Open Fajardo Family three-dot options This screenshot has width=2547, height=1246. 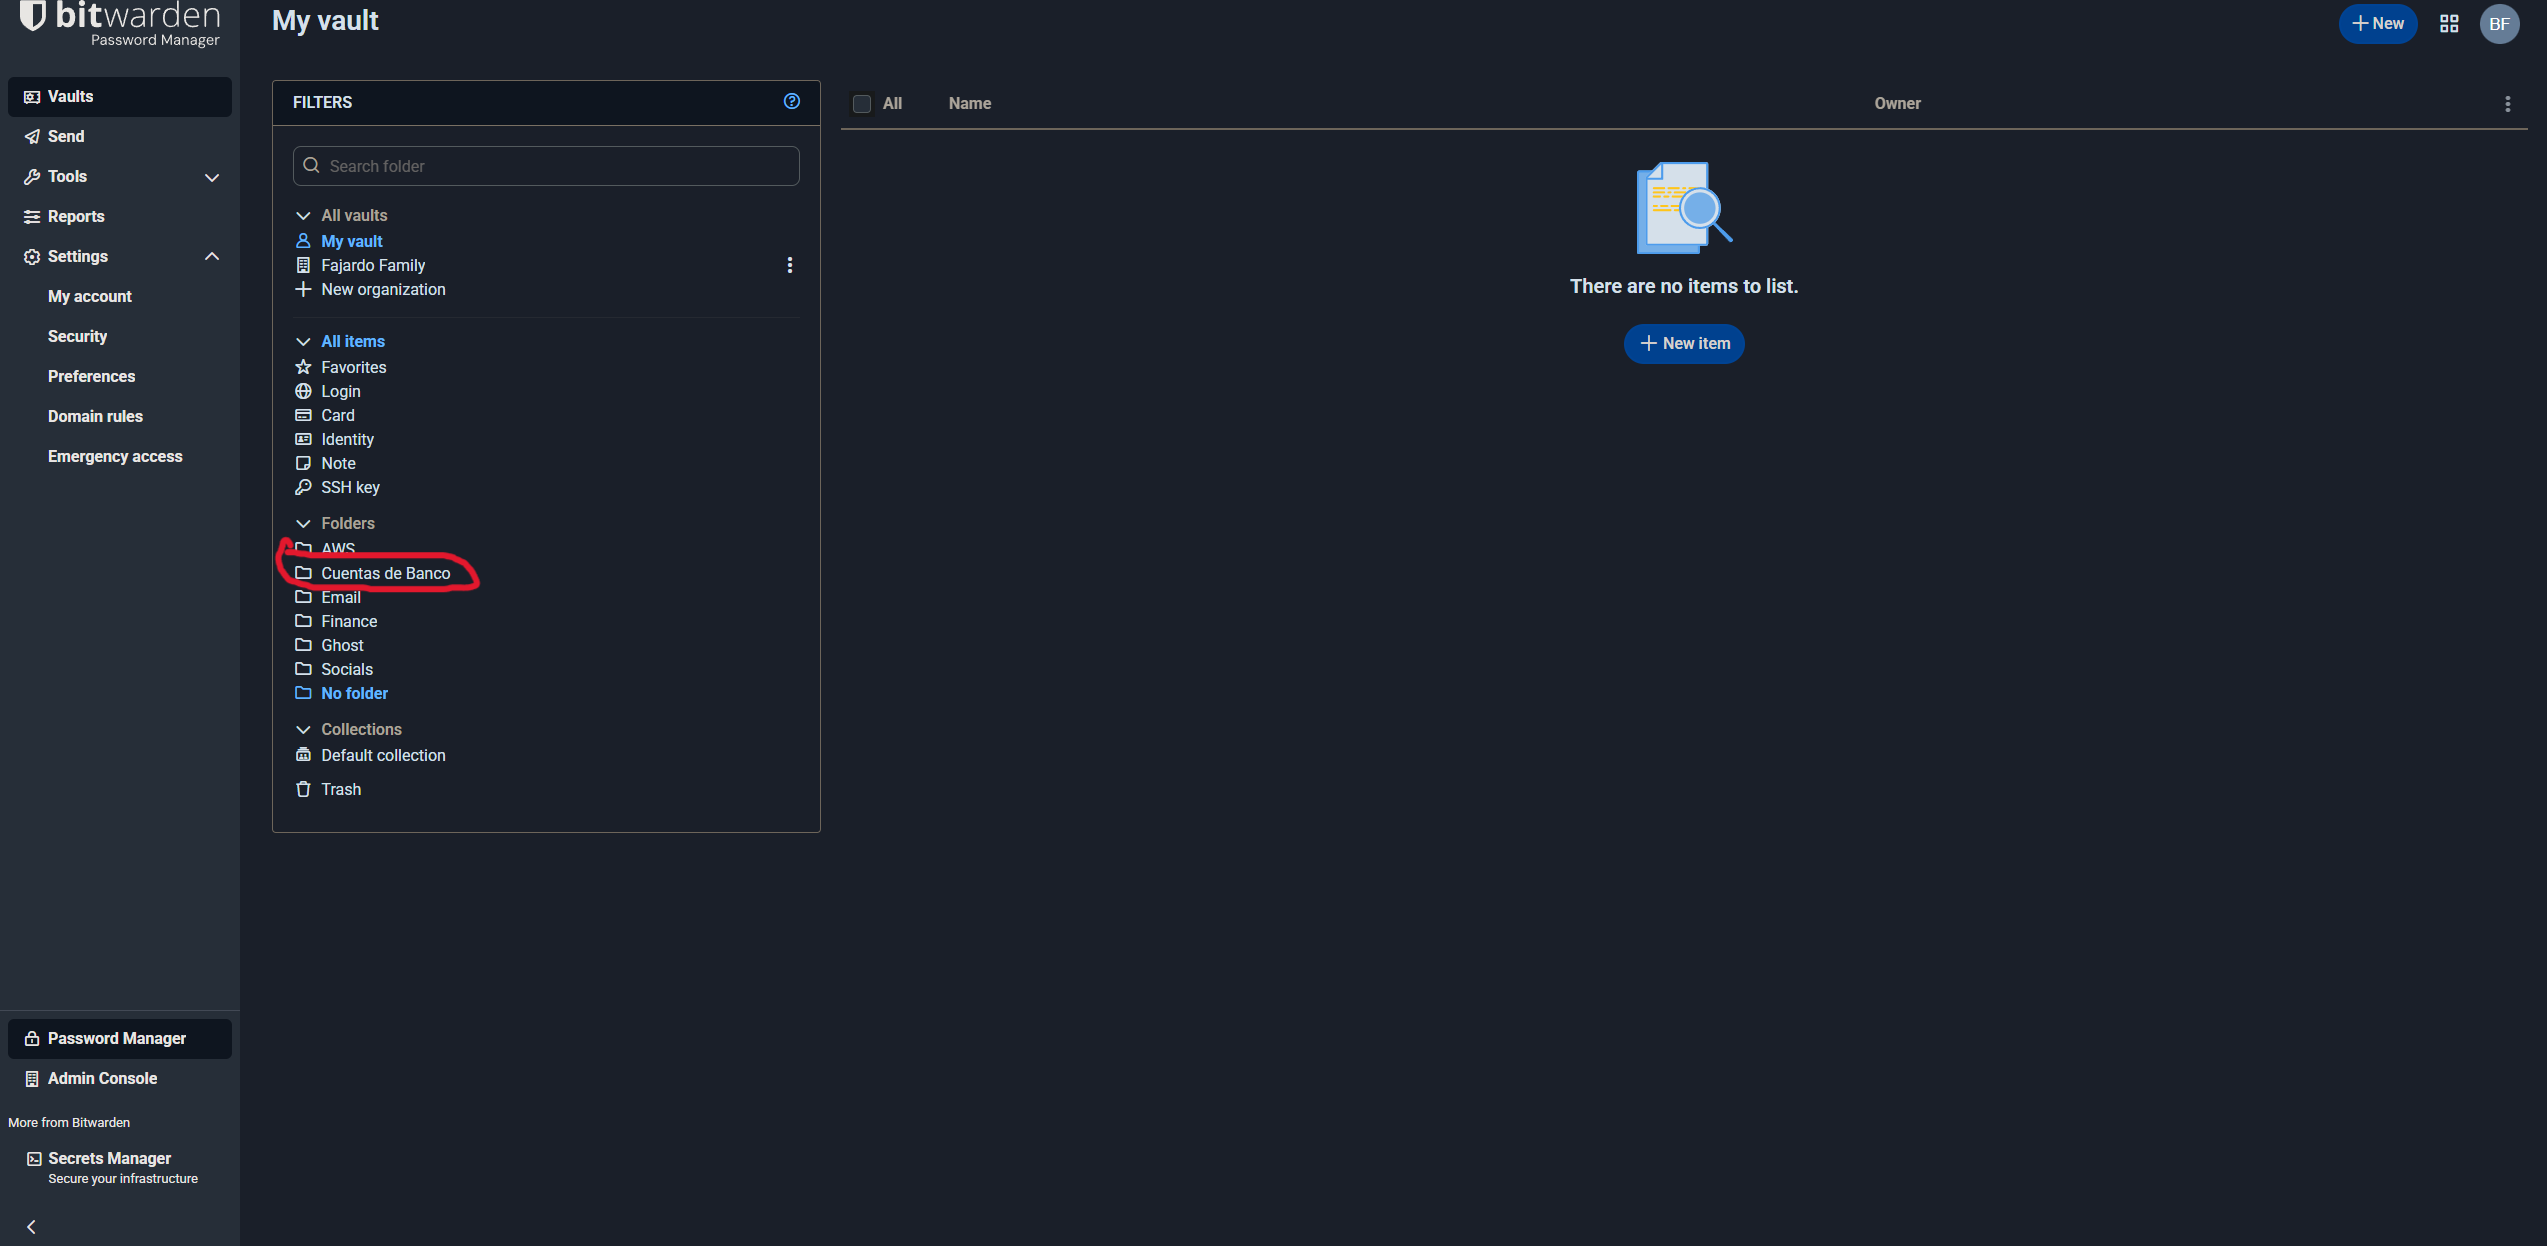(789, 265)
